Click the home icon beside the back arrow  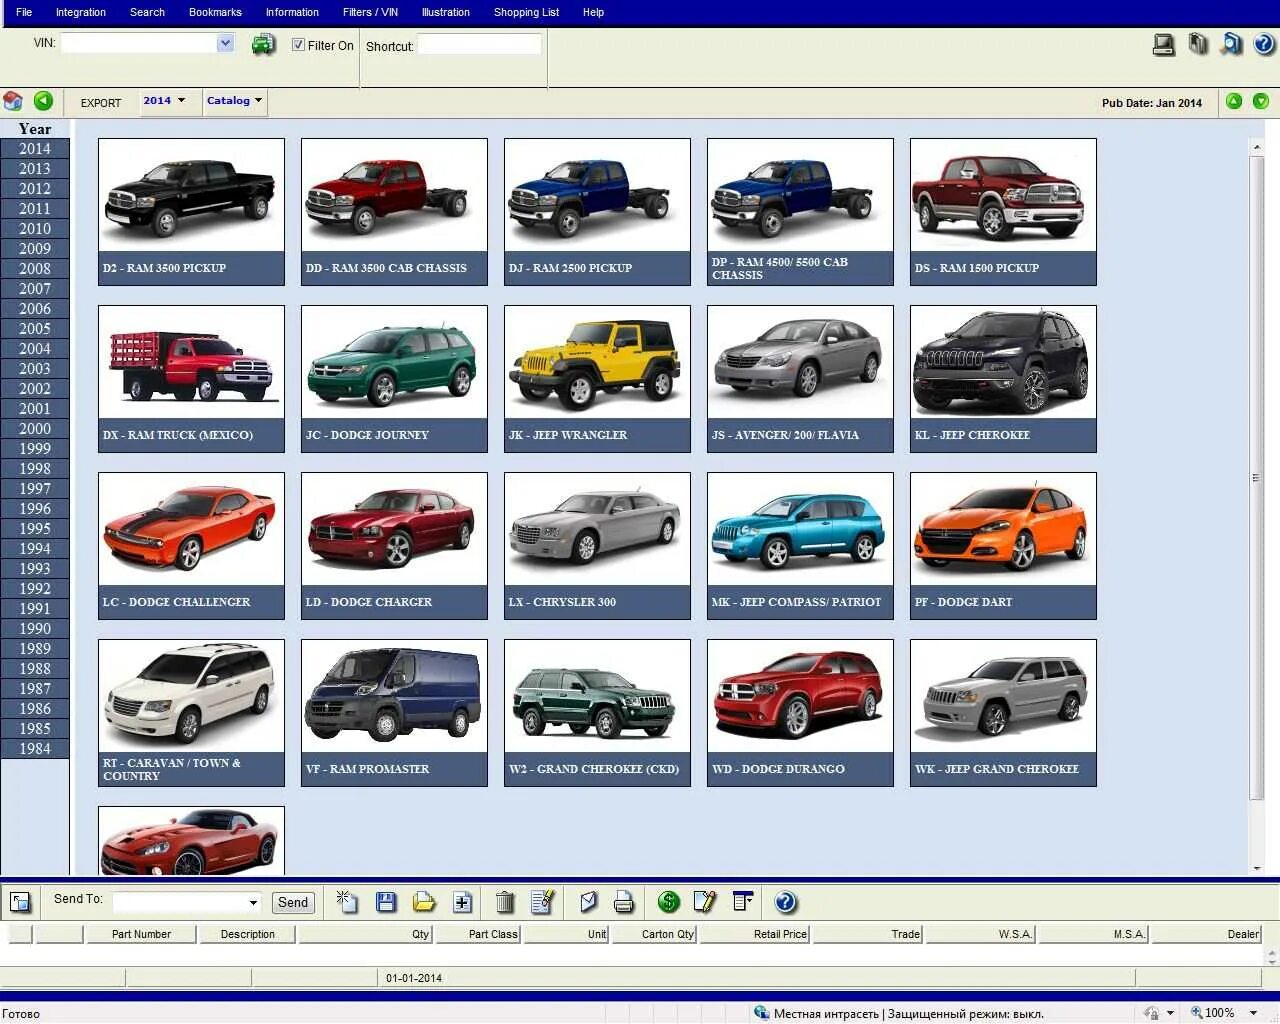[13, 101]
